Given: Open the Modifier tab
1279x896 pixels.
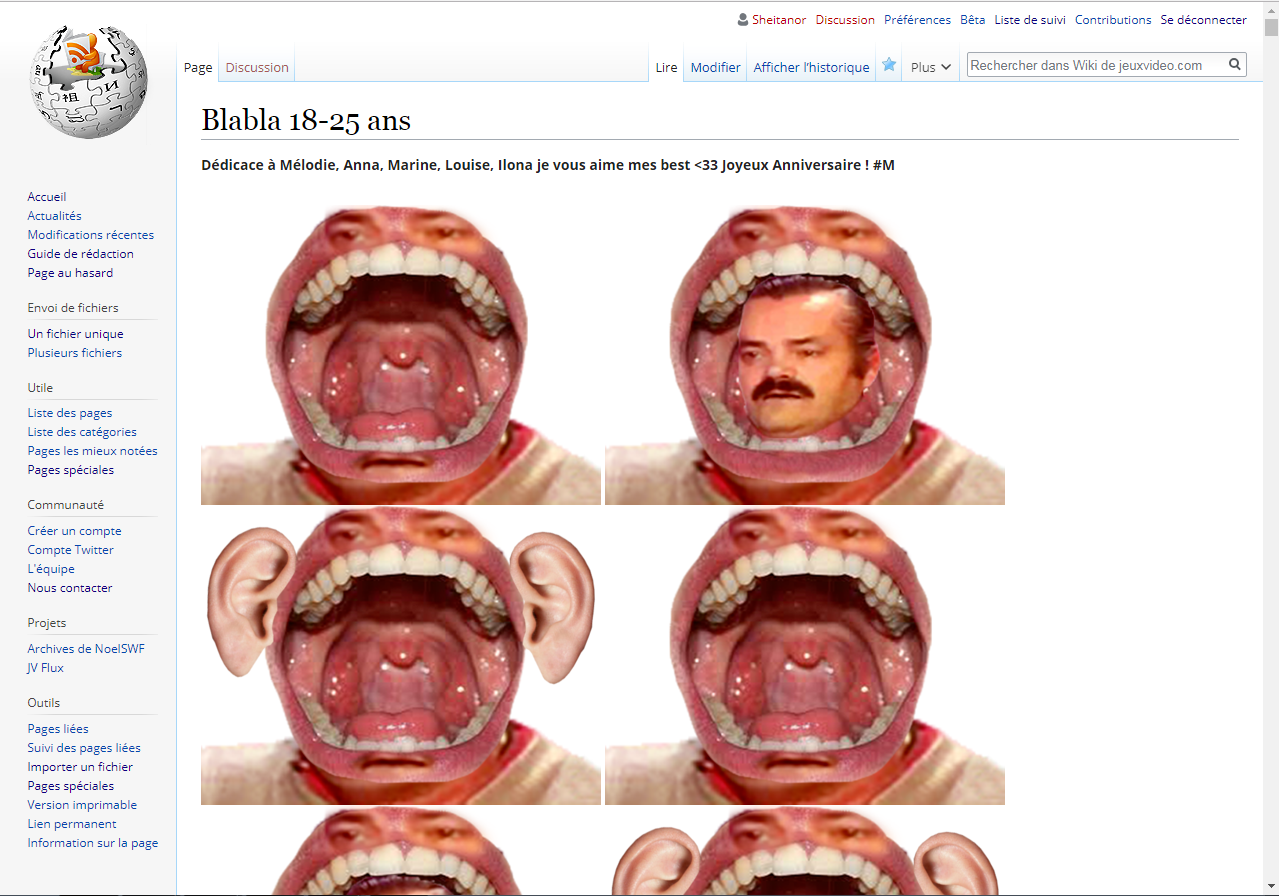Looking at the screenshot, I should pos(716,68).
